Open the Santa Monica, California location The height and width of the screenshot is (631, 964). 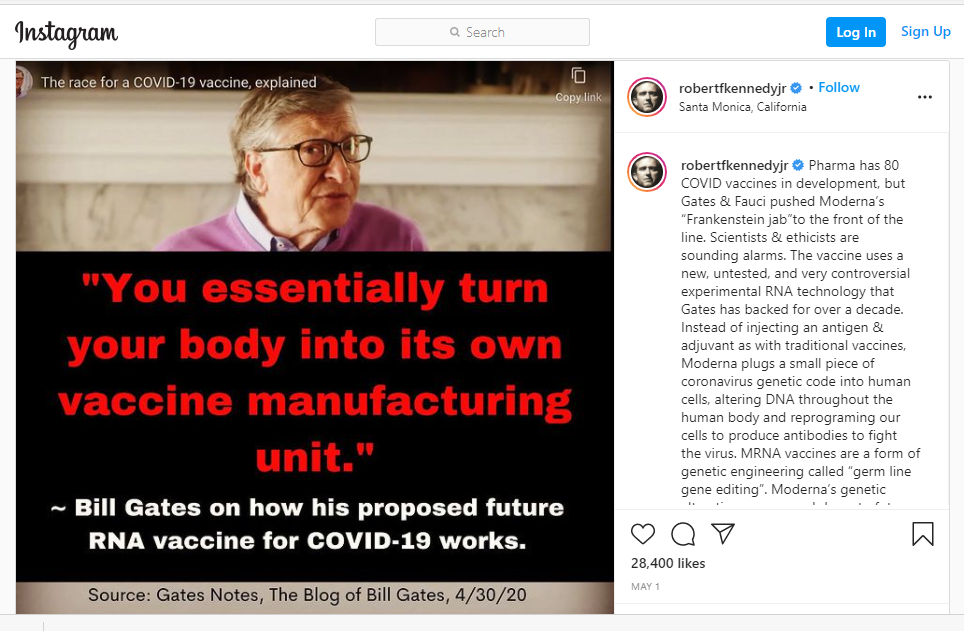click(742, 107)
